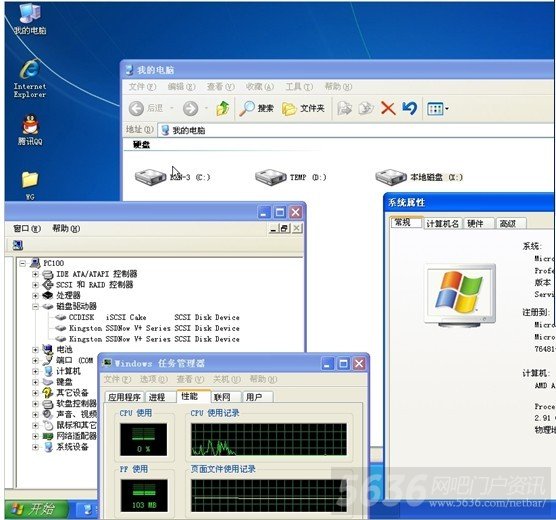
Task: Open the 编辑(E) menu in 我的电脑
Action: 181,87
